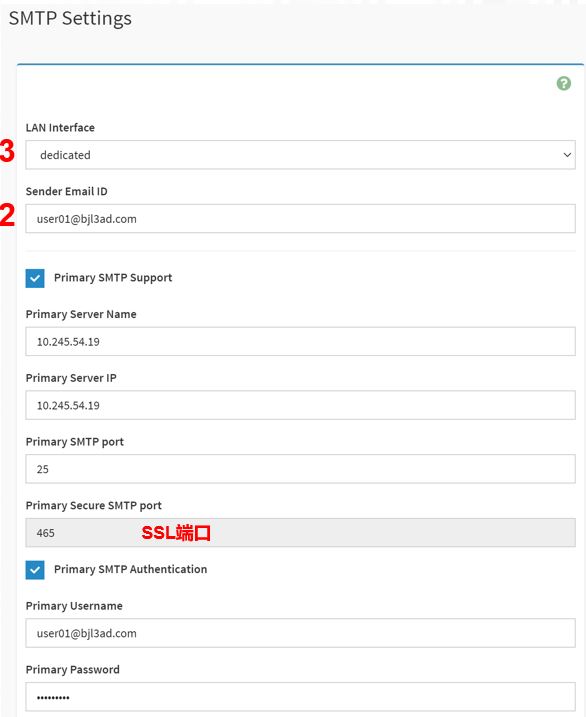This screenshot has height=717, width=586.
Task: Focus the Primary Server Name field
Action: tap(300, 341)
